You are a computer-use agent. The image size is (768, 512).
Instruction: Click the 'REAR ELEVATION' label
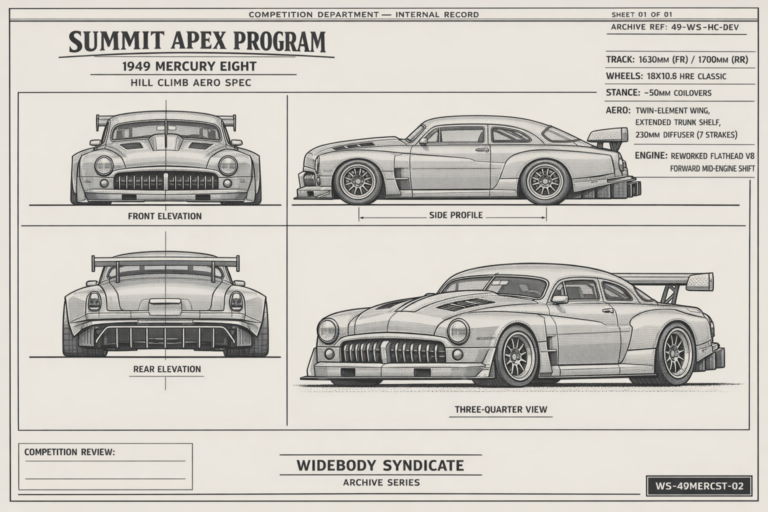click(167, 369)
